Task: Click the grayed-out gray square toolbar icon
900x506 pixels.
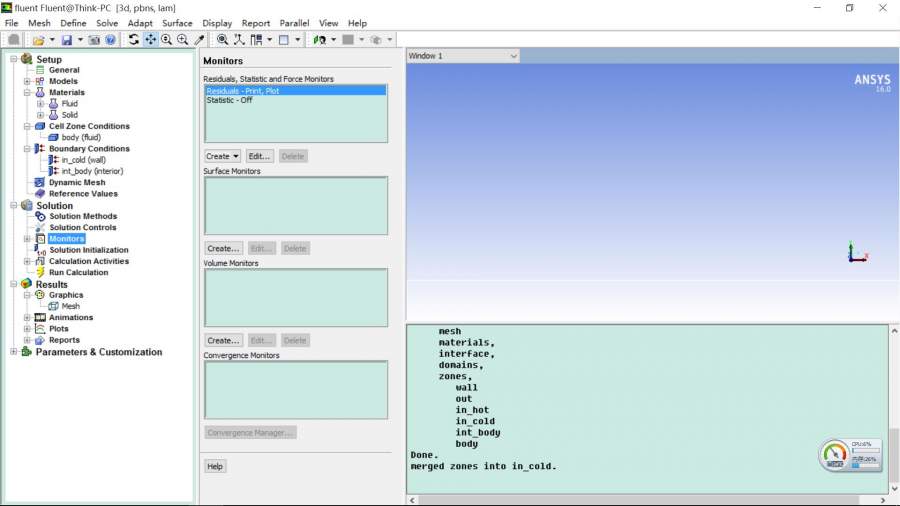Action: [348, 40]
